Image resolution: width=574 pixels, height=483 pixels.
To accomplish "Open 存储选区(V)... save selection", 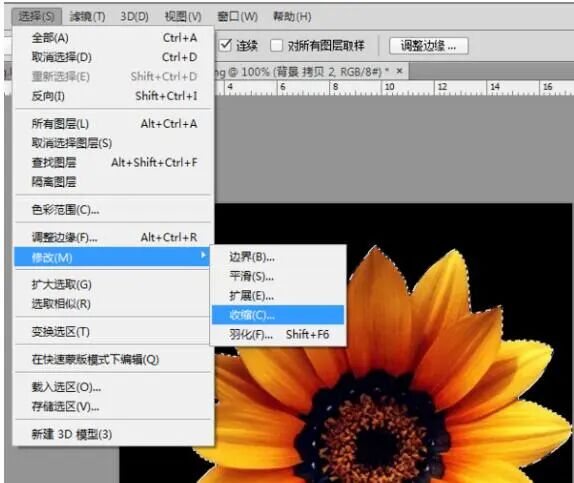I will pyautogui.click(x=114, y=406).
